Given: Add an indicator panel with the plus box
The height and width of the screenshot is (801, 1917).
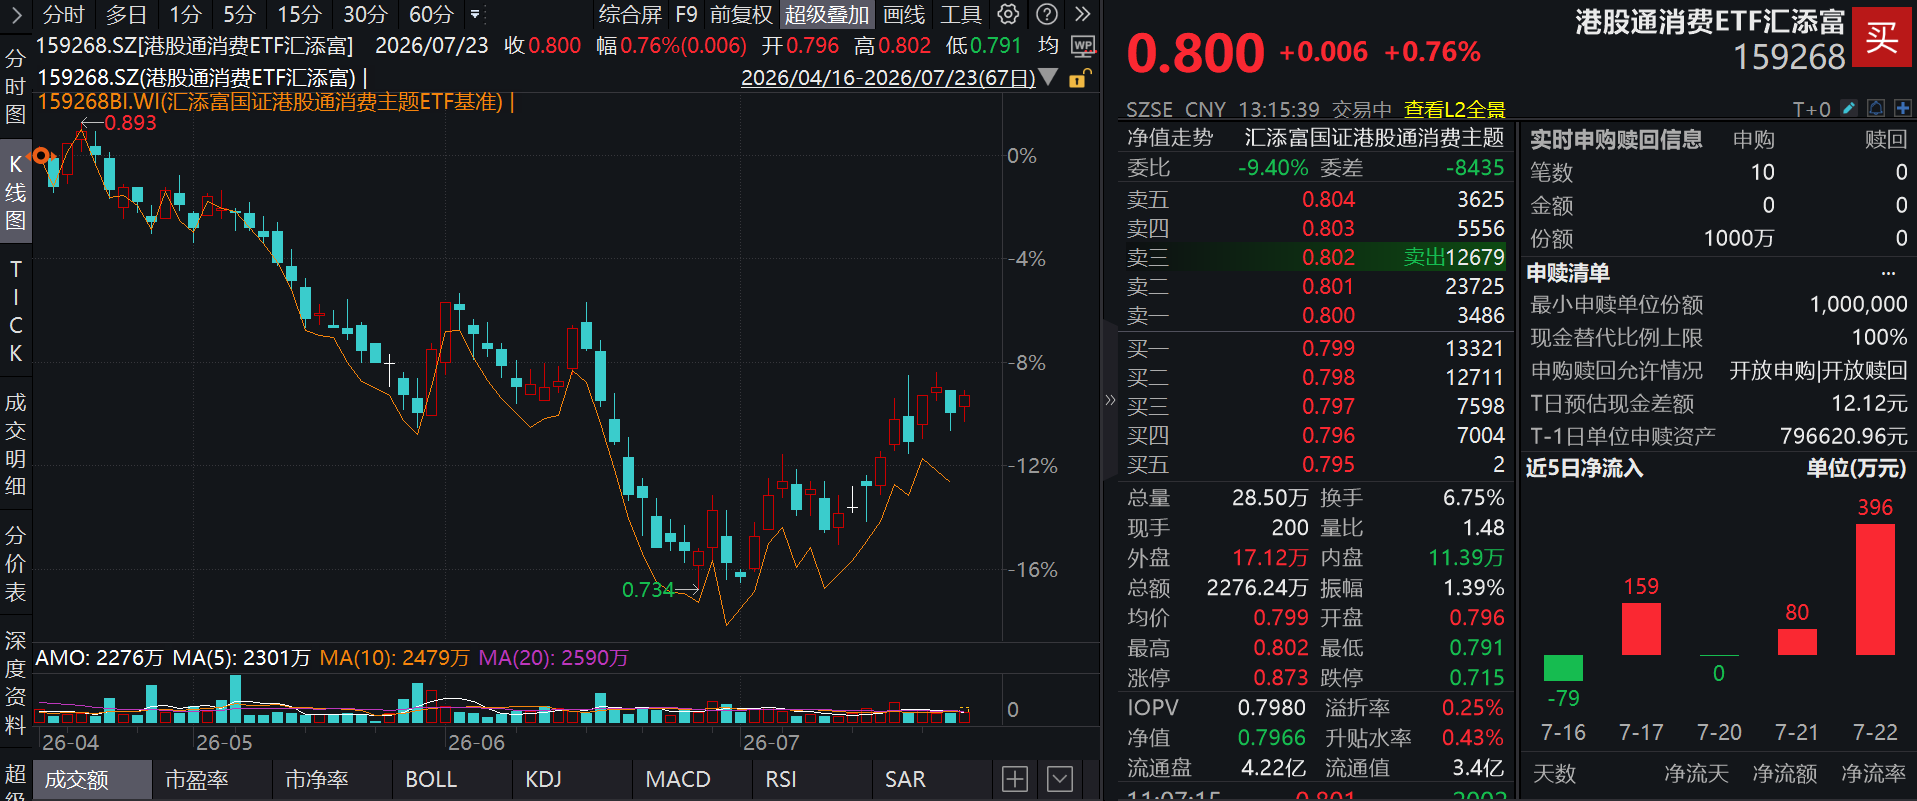Looking at the screenshot, I should pos(1015,779).
